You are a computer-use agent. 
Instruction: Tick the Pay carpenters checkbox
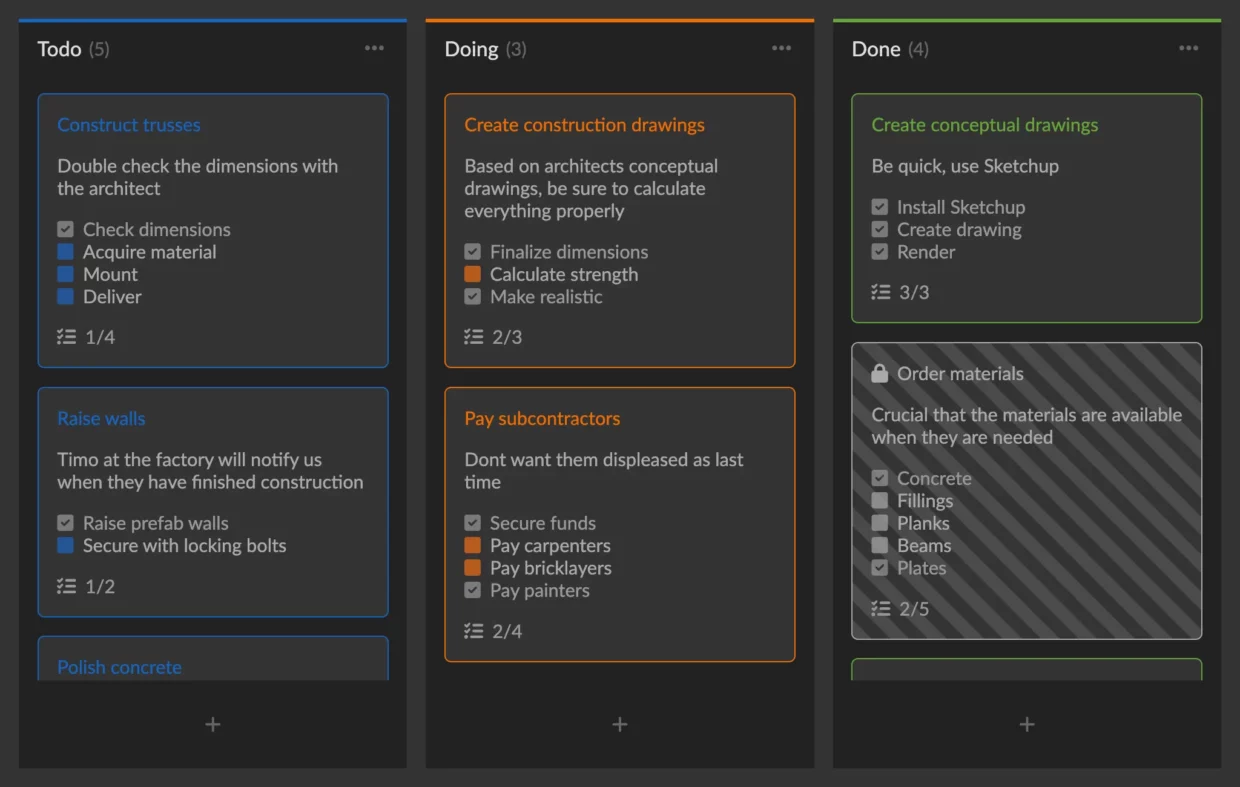pyautogui.click(x=473, y=546)
